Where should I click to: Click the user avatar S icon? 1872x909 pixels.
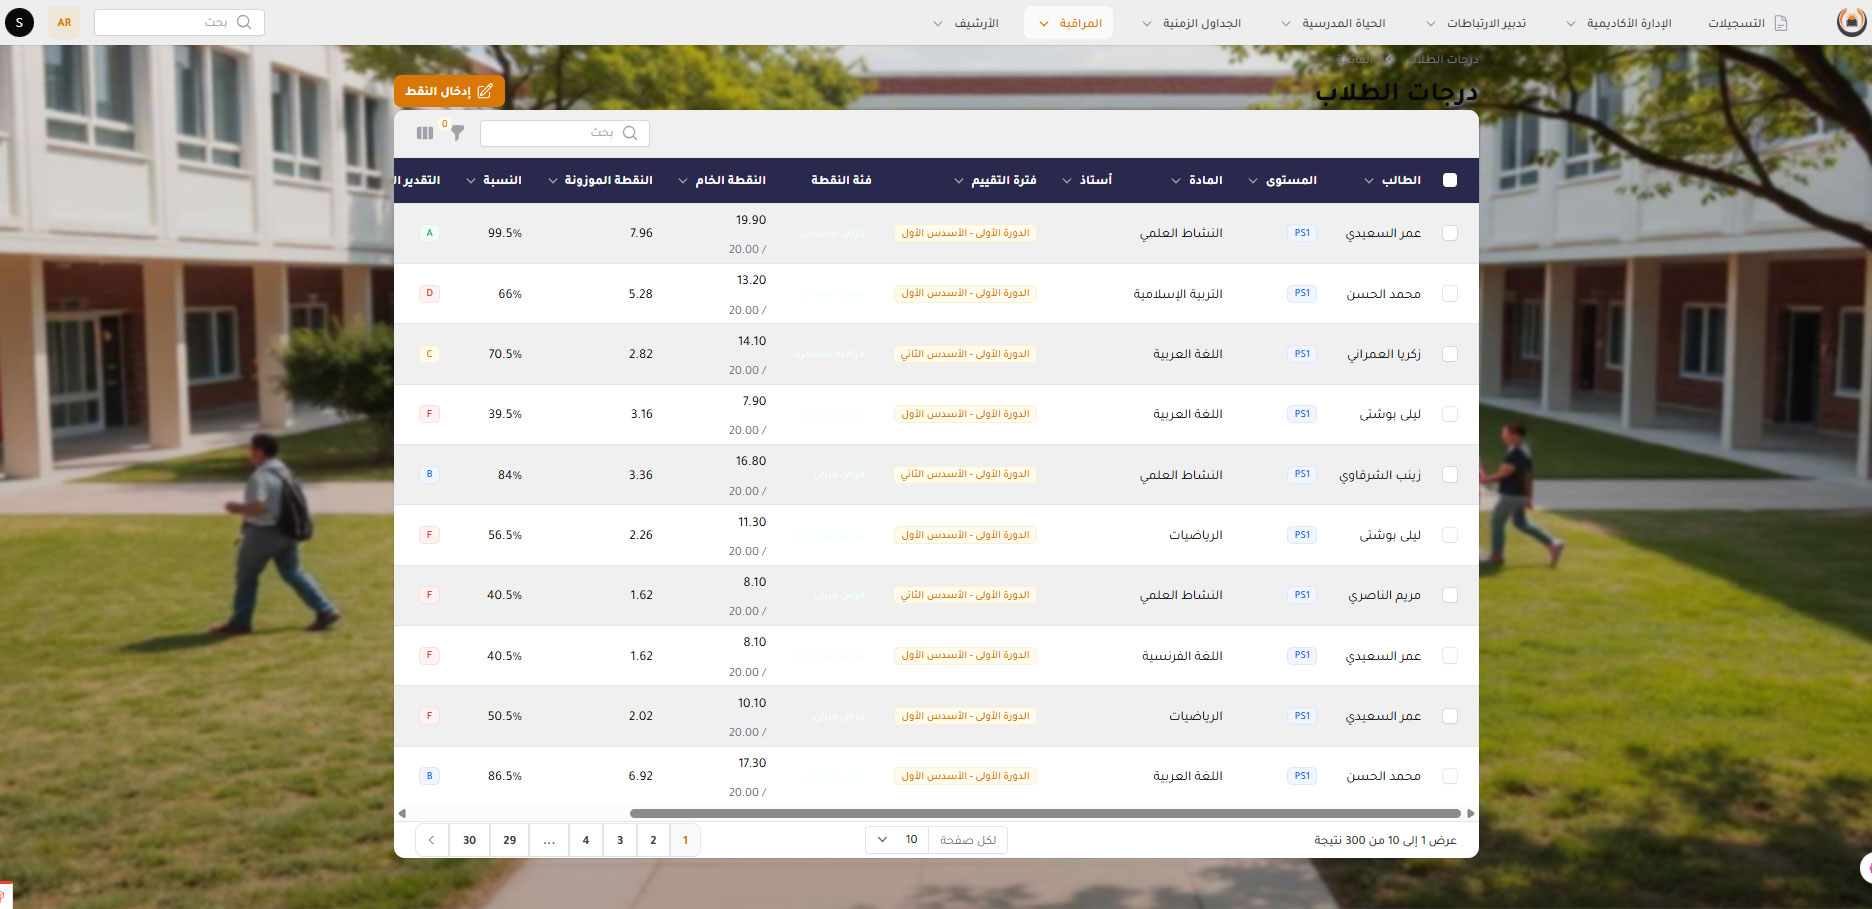click(19, 22)
